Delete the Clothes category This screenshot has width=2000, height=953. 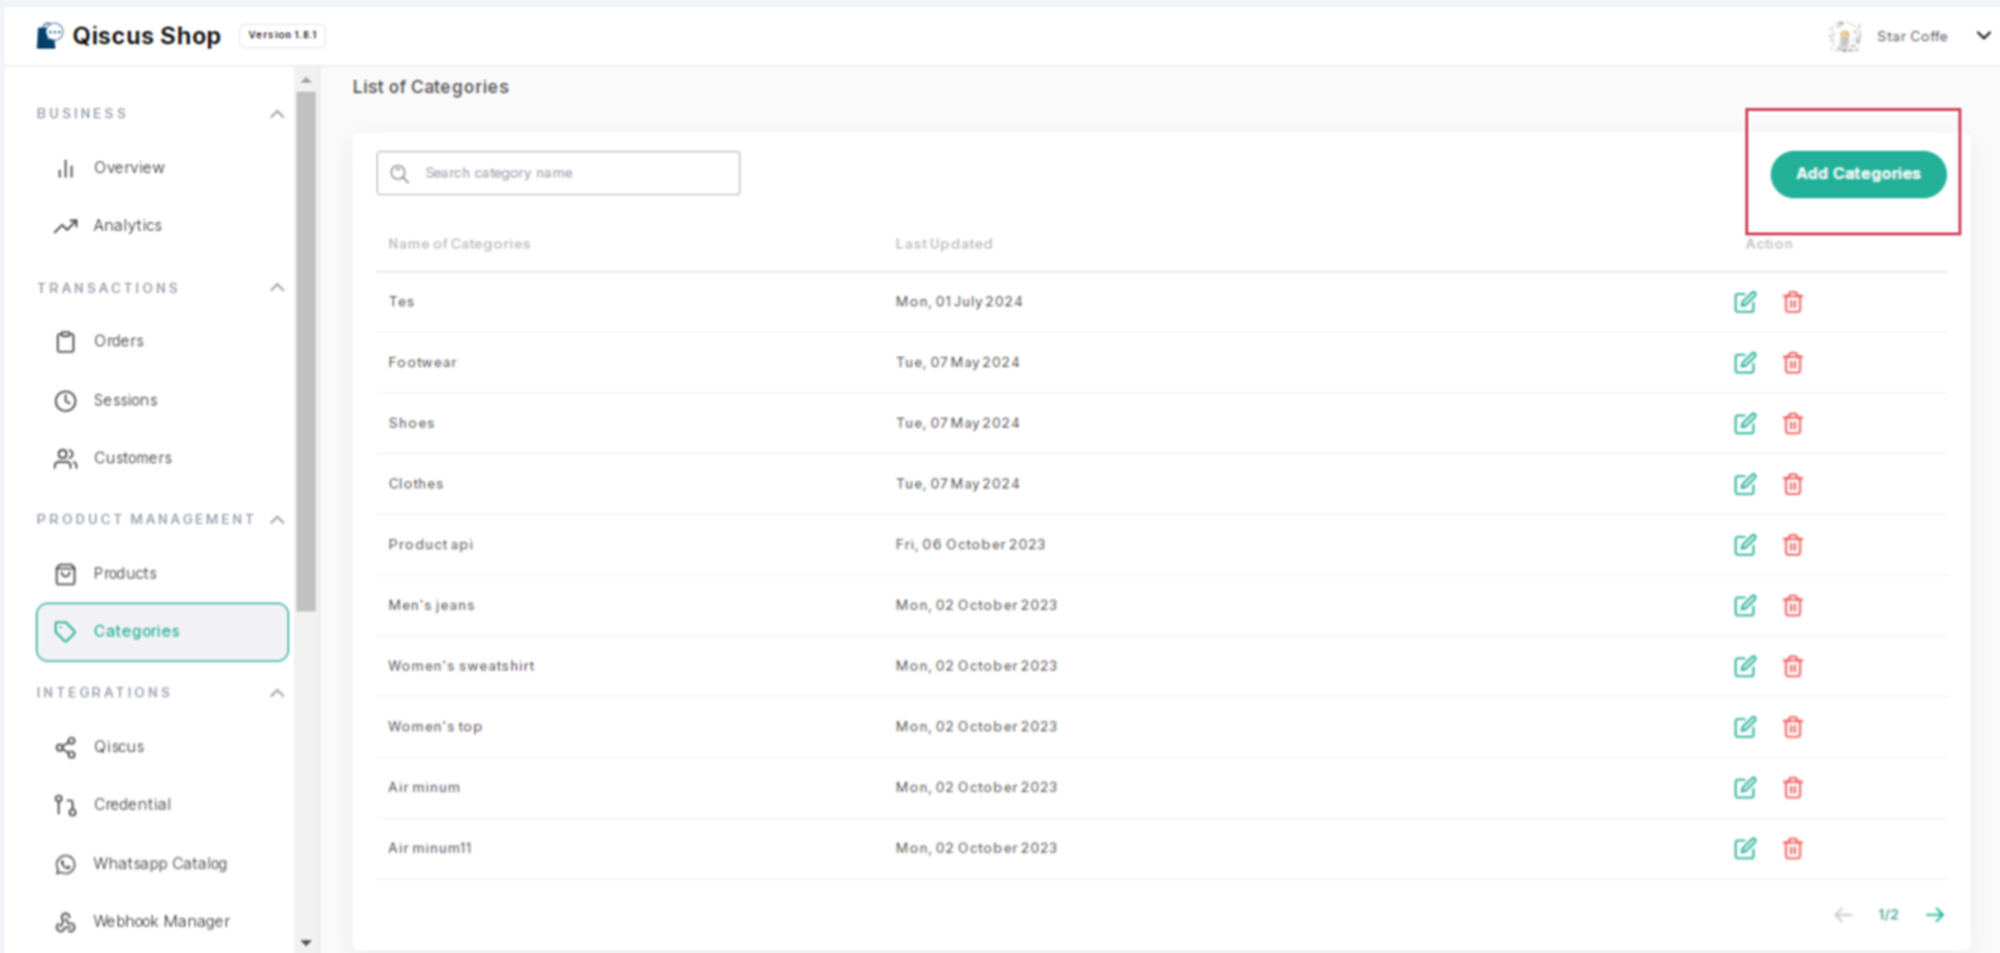(1793, 484)
